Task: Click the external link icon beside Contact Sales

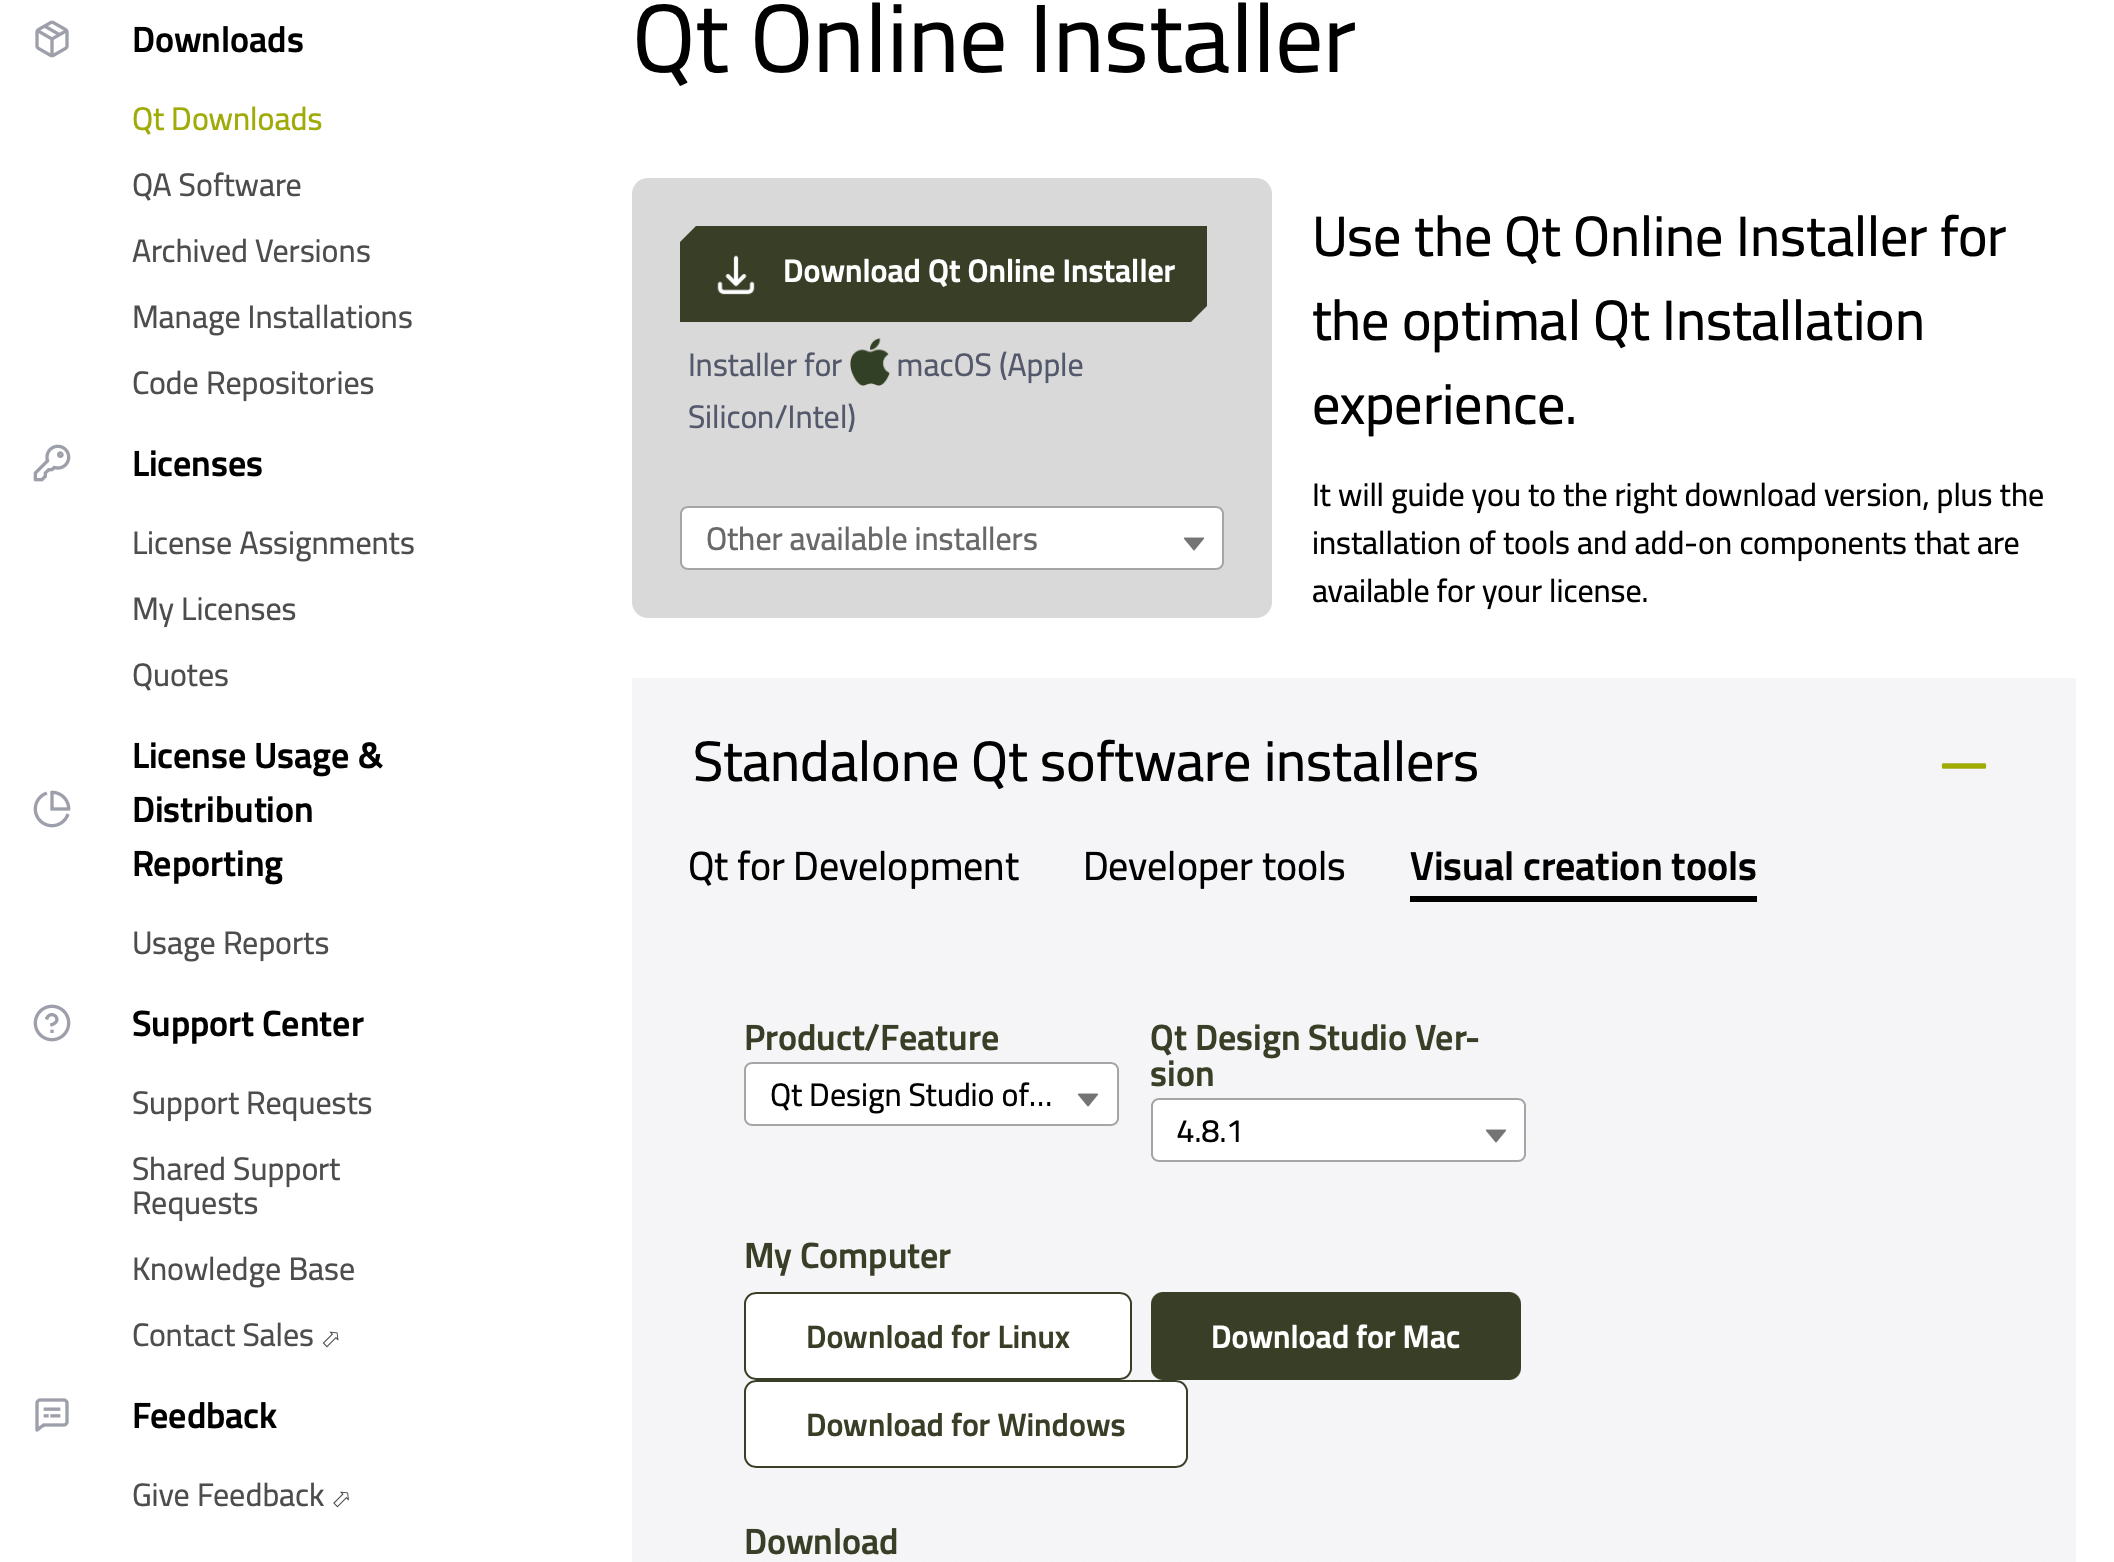Action: (332, 1338)
